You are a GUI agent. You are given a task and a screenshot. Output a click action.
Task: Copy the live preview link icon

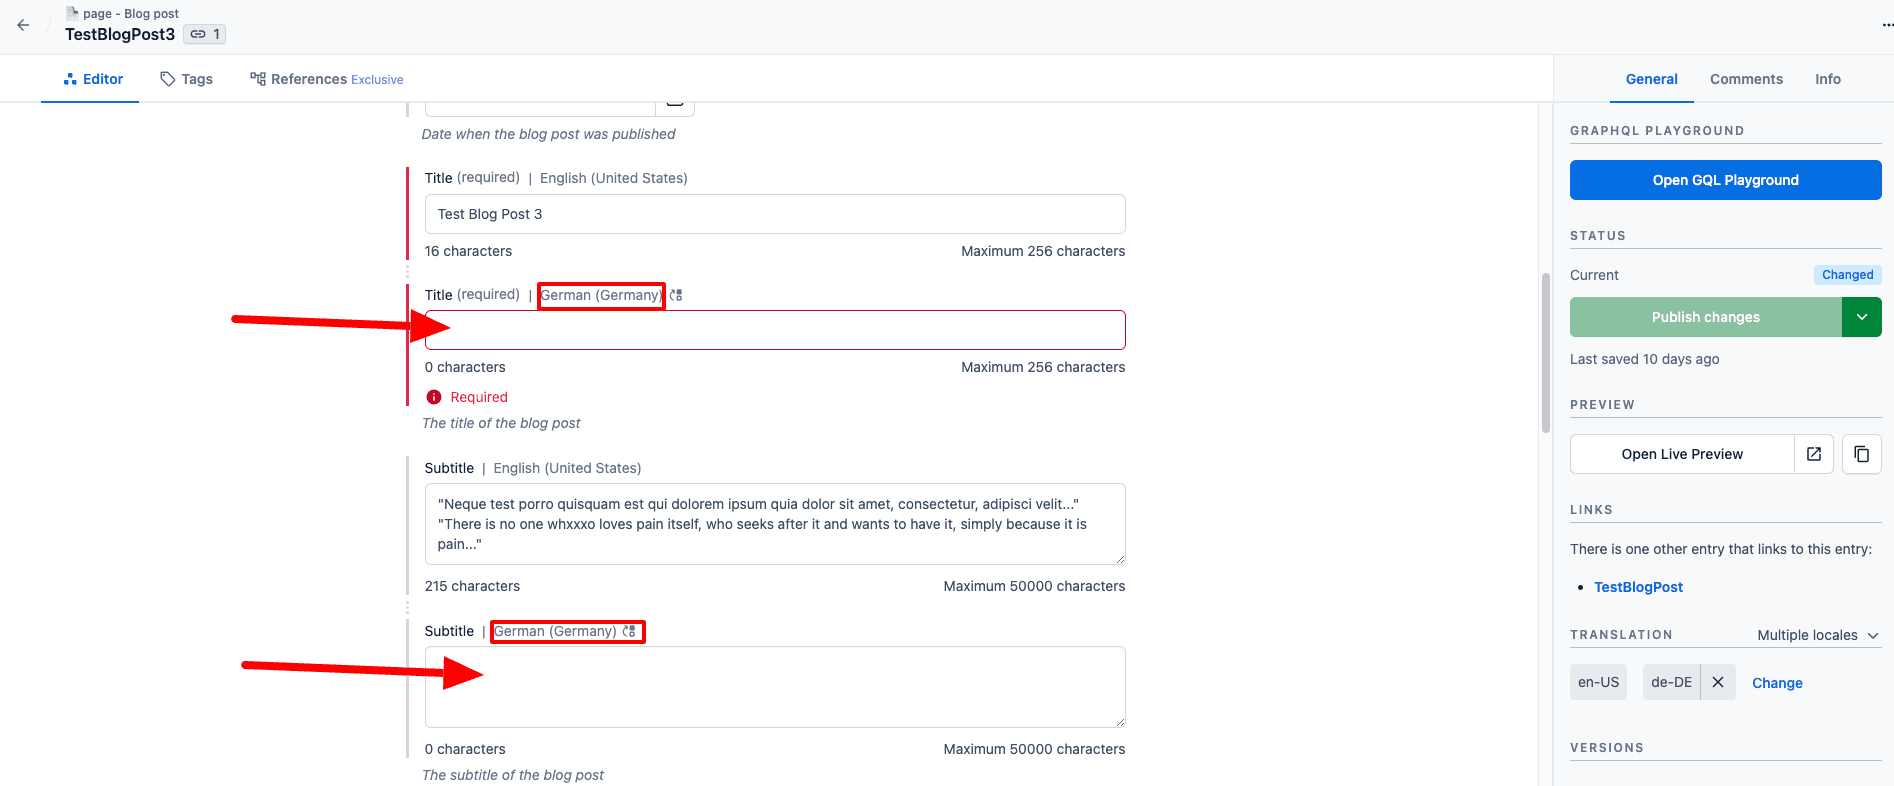[1861, 454]
